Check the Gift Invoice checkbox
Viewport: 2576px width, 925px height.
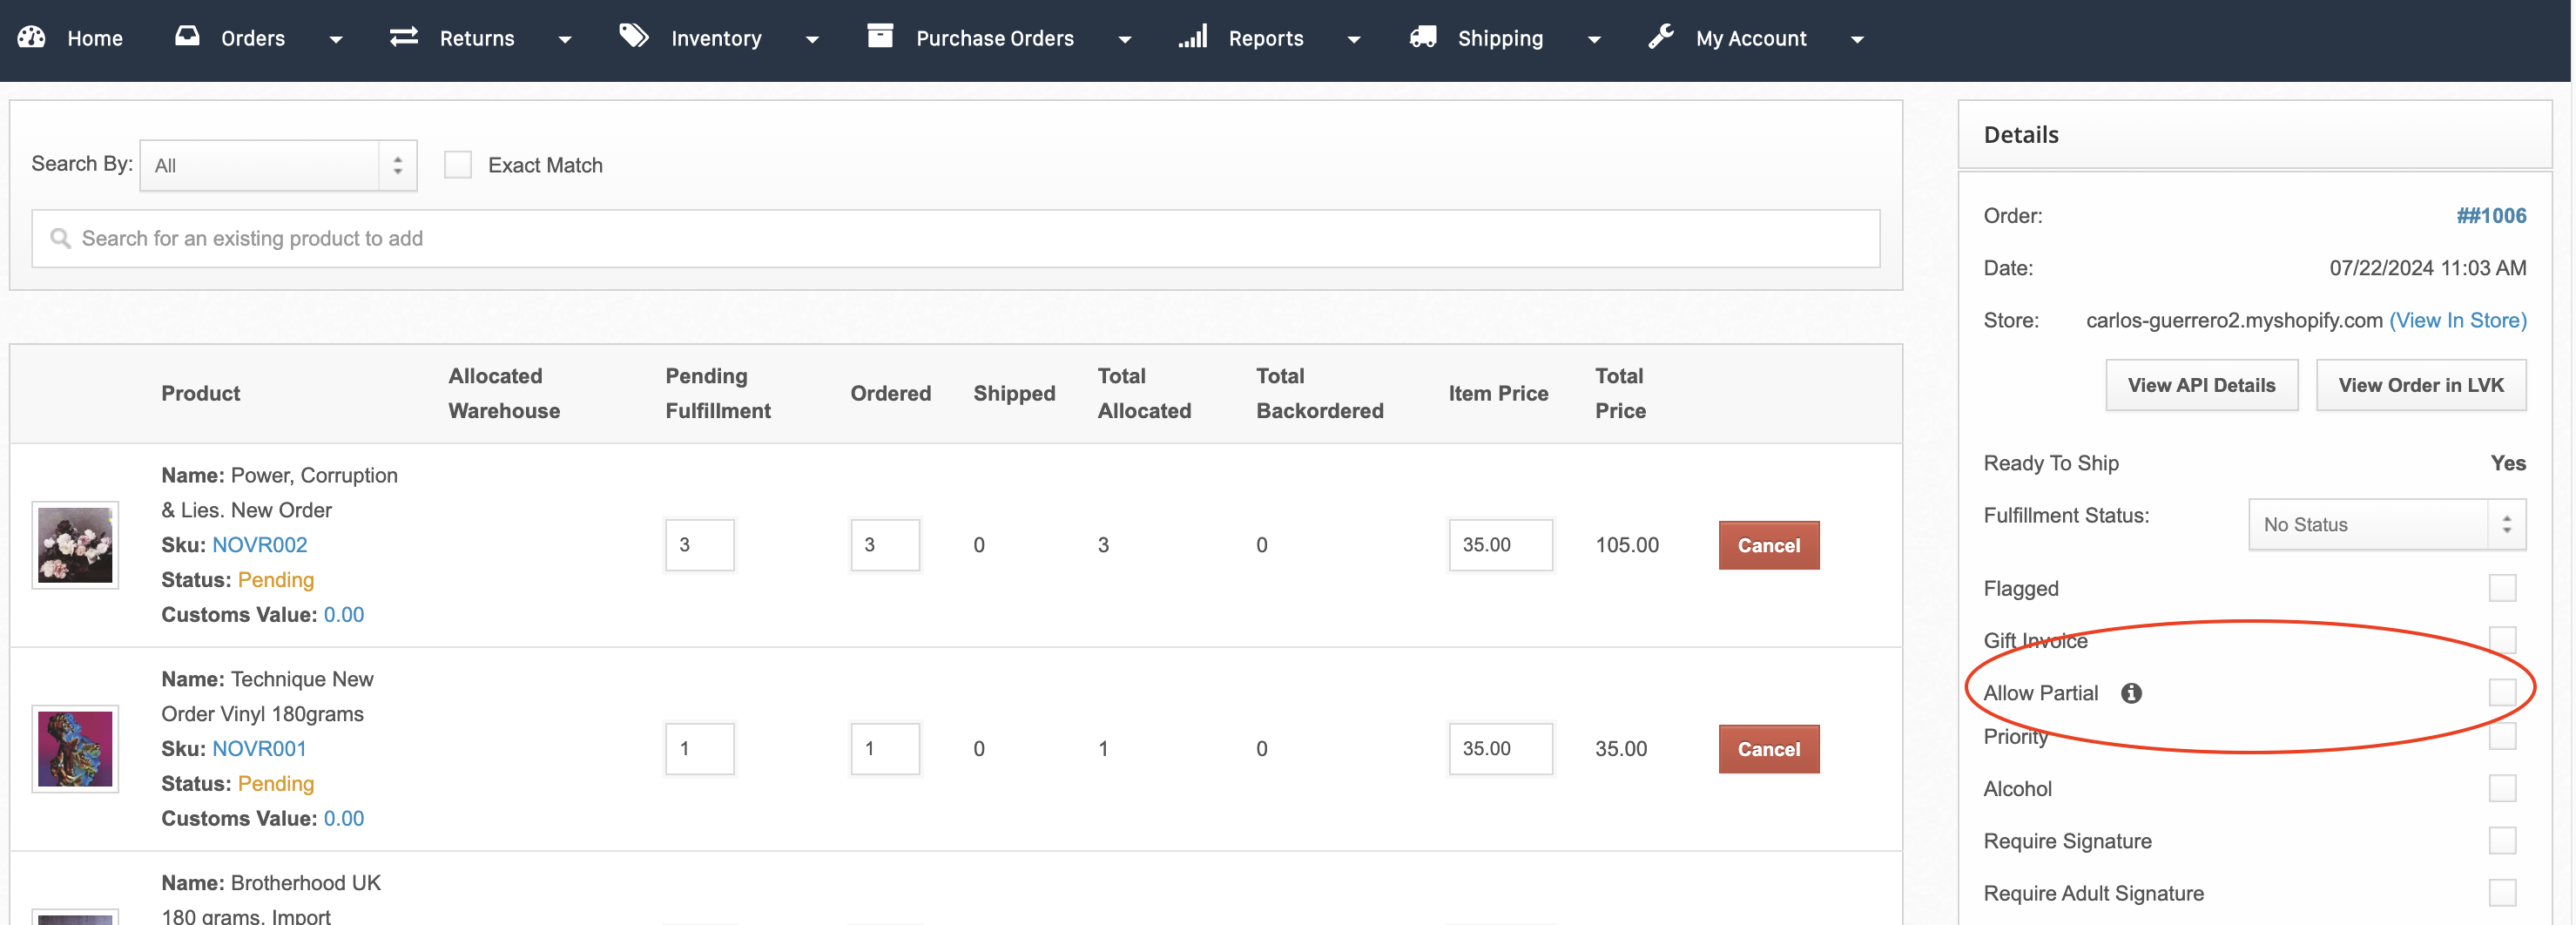point(2502,640)
